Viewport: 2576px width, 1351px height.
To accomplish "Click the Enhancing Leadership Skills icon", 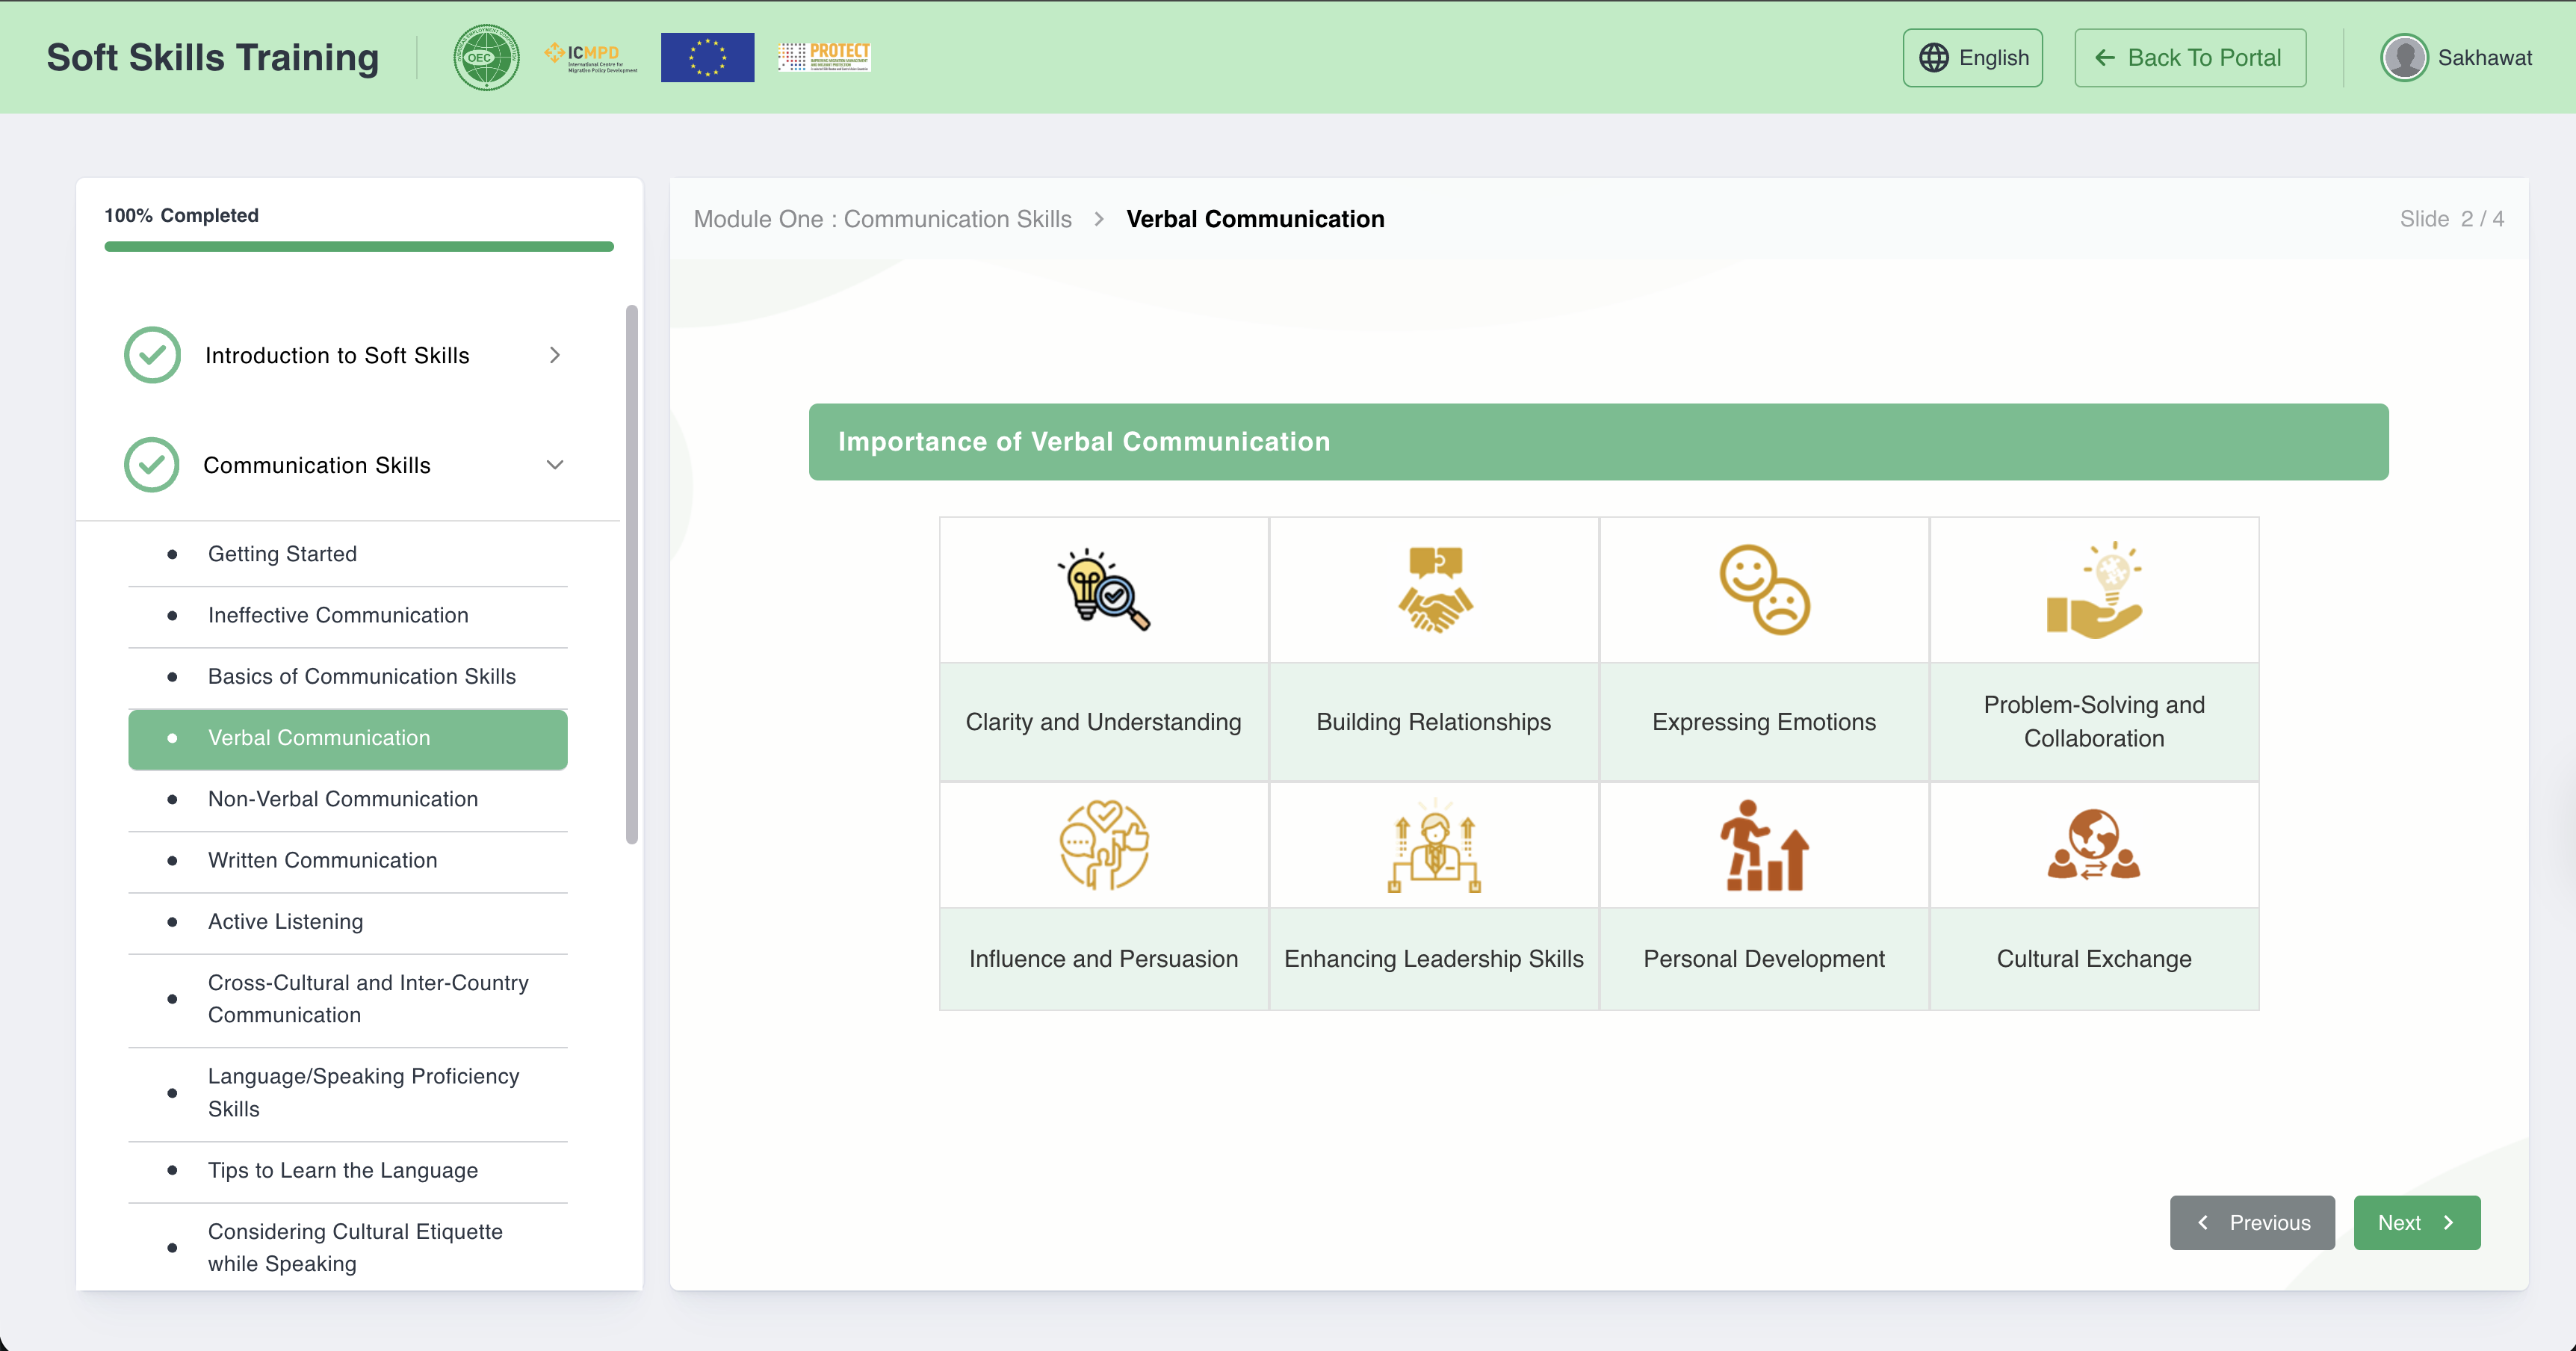I will click(x=1434, y=845).
